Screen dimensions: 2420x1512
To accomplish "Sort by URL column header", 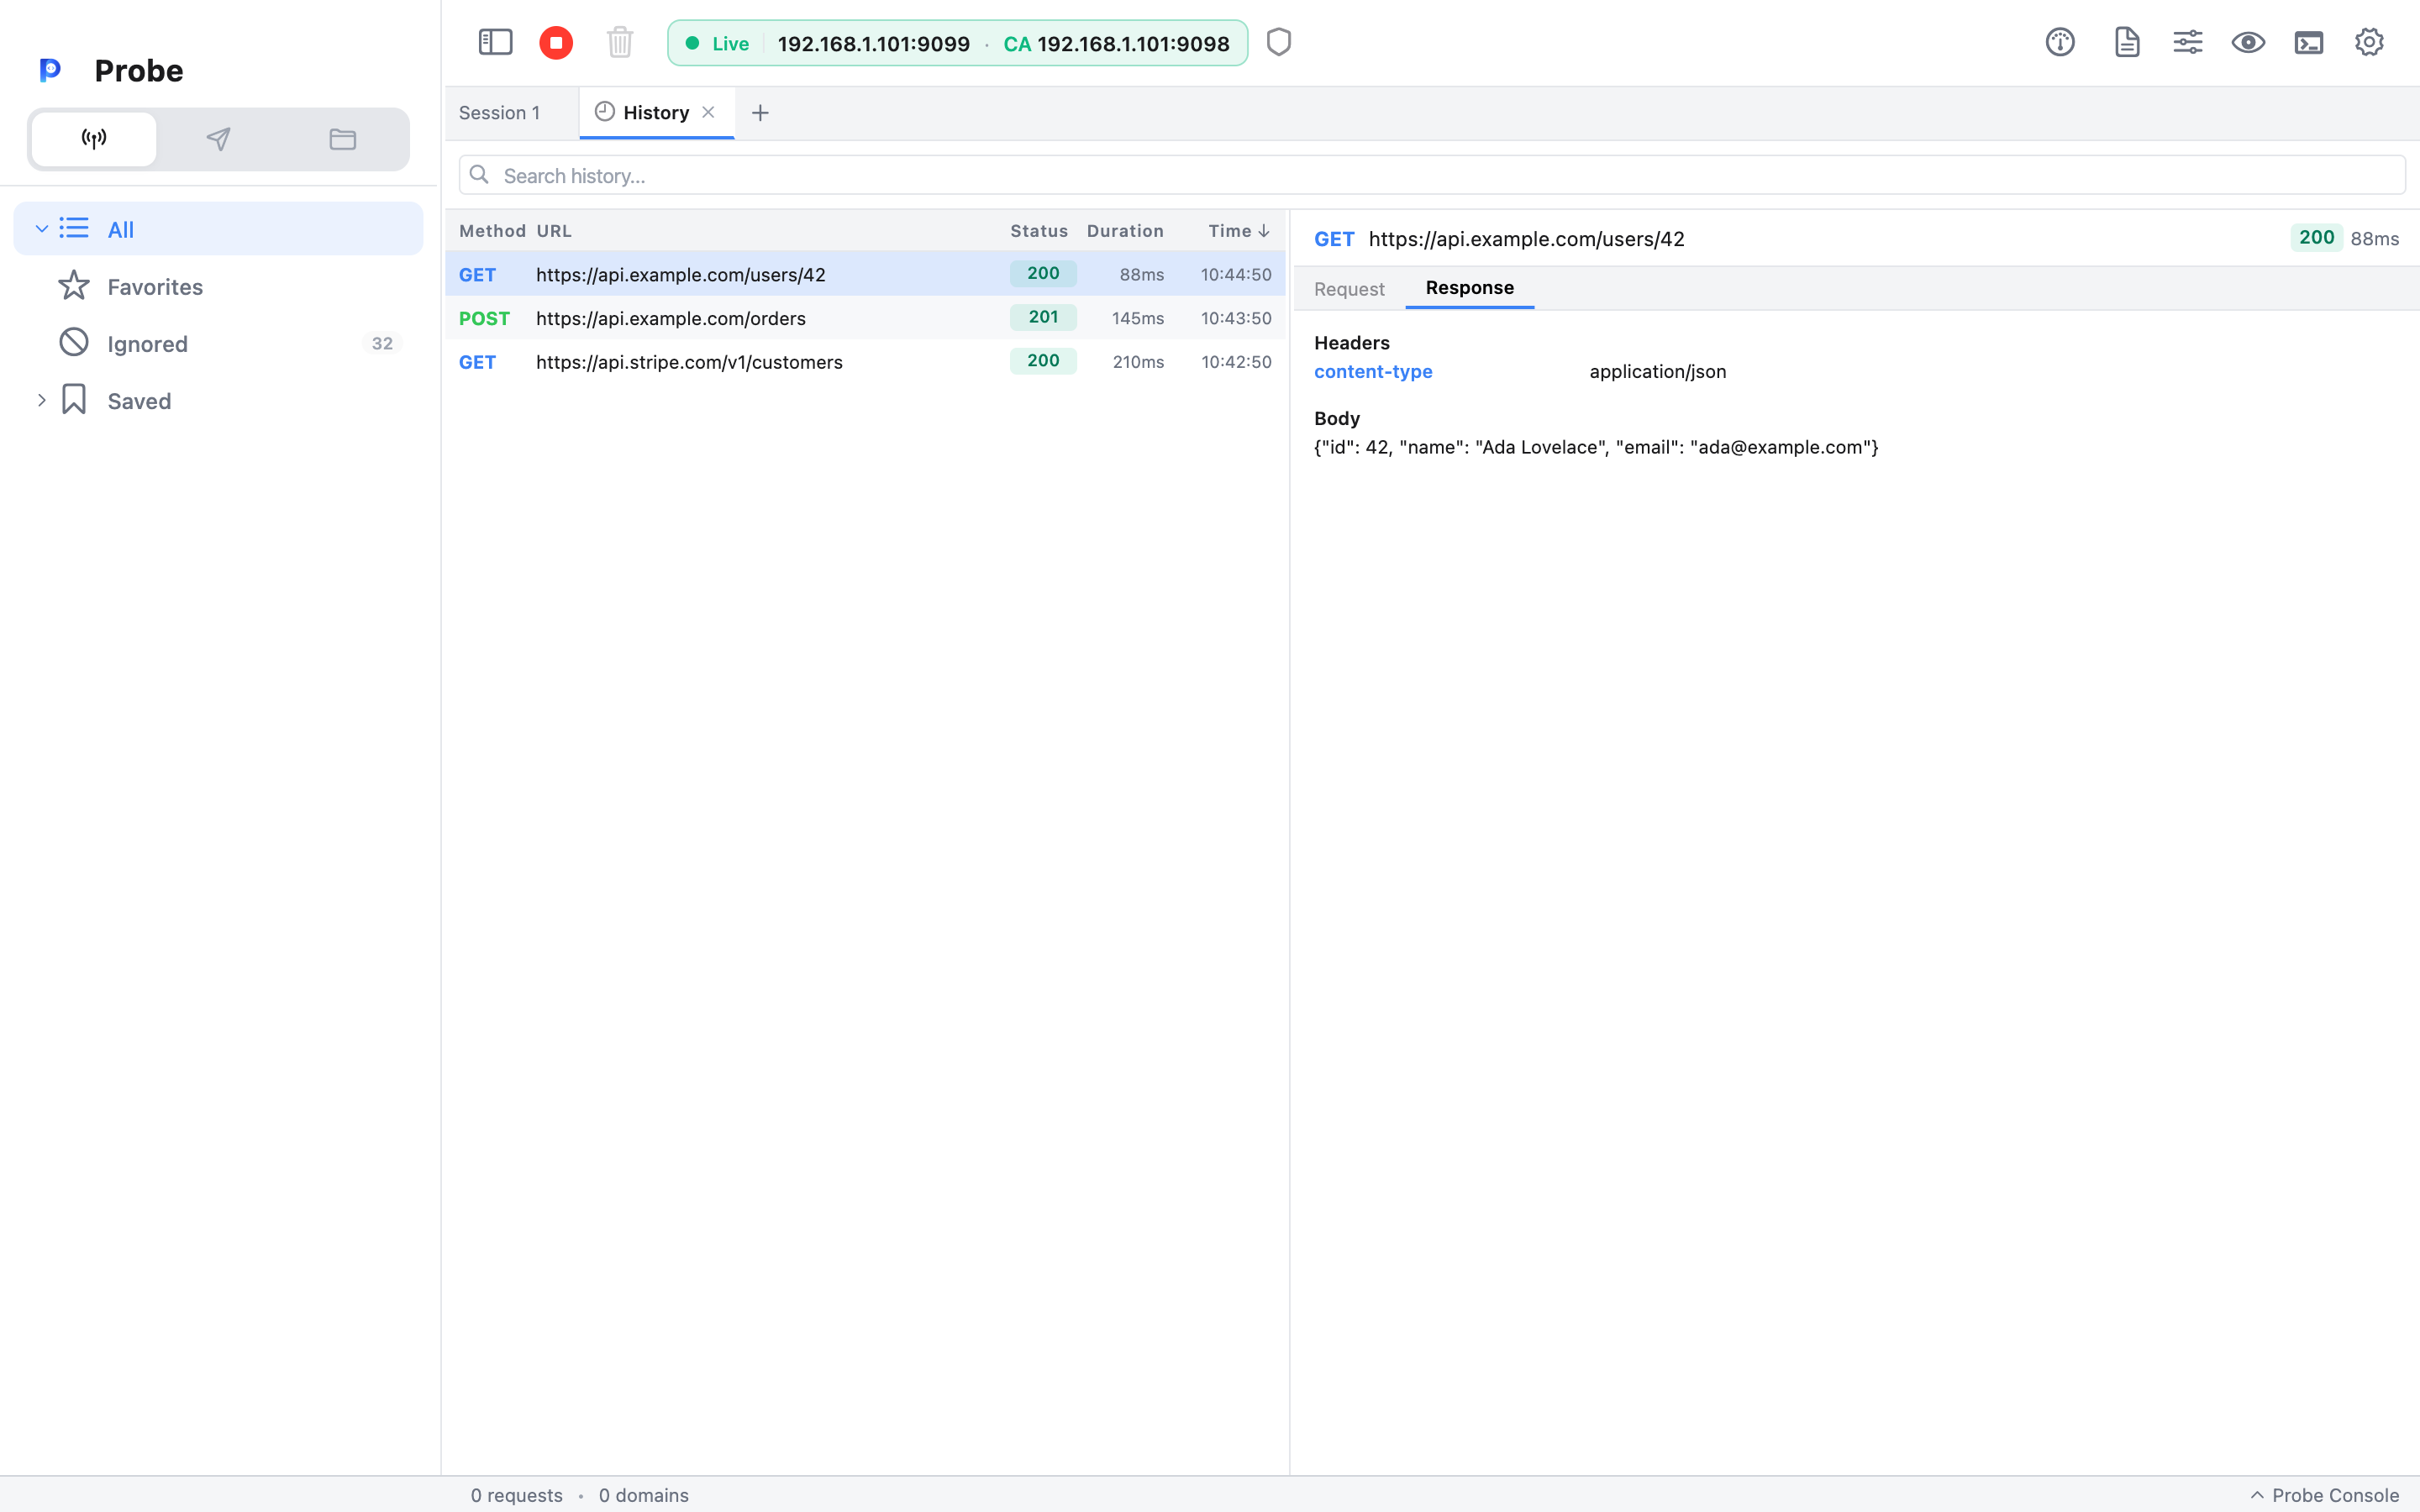I will pyautogui.click(x=554, y=231).
